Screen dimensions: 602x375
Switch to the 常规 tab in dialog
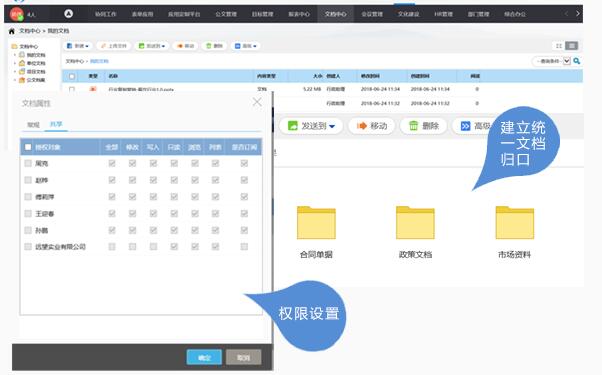click(x=33, y=125)
